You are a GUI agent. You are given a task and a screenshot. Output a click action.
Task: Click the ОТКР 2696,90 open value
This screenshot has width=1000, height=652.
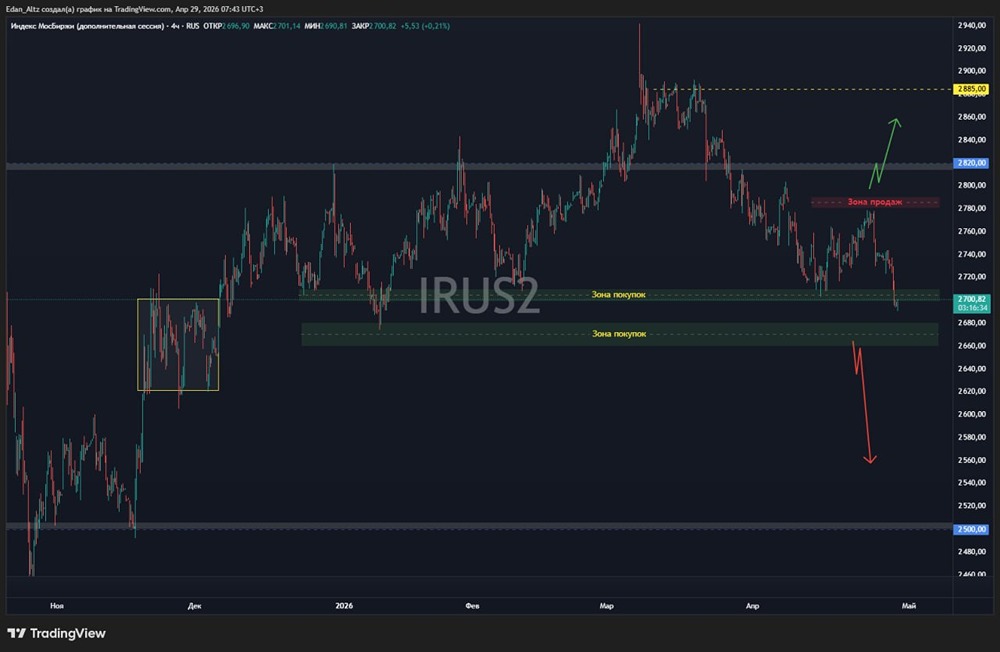click(x=226, y=26)
